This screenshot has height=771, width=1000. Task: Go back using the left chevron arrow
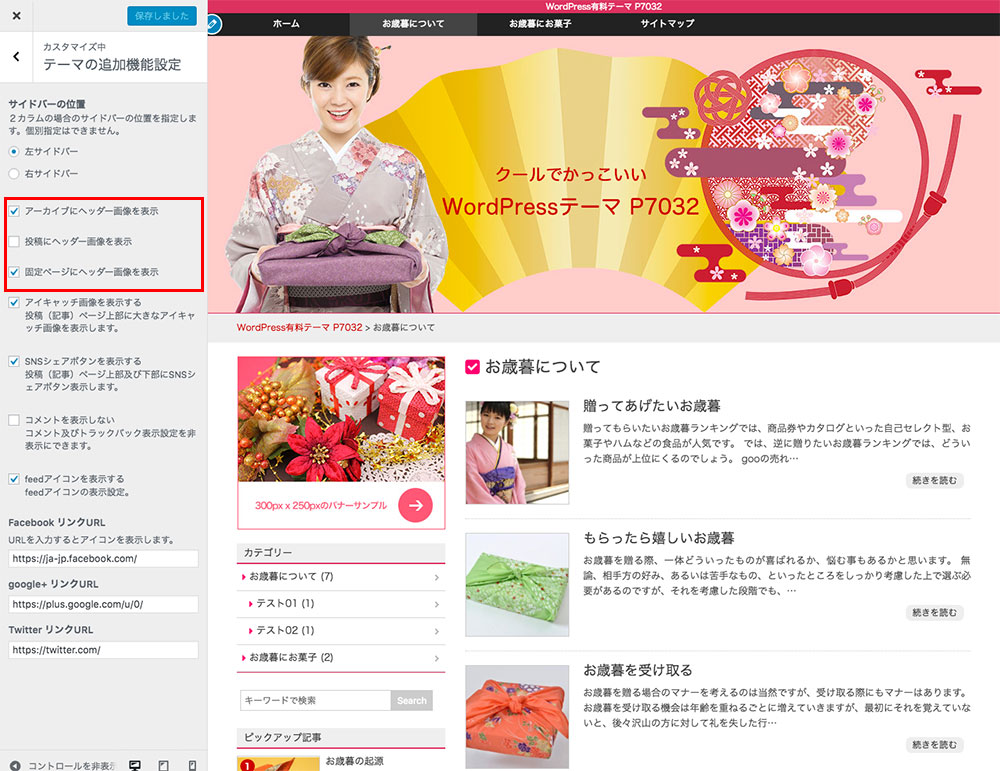17,57
